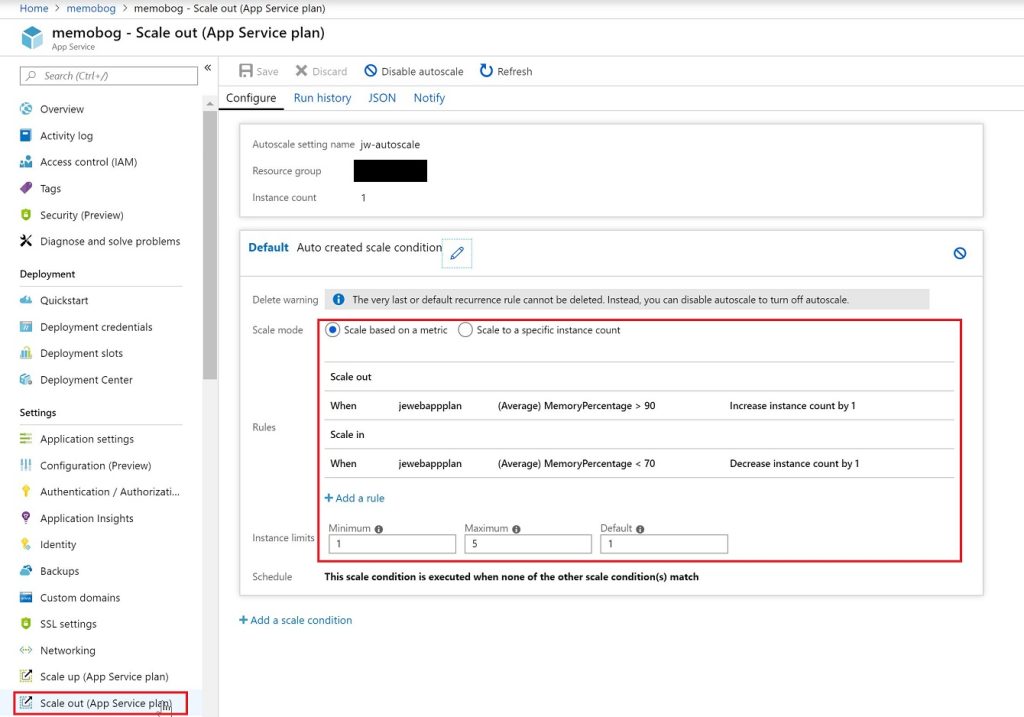This screenshot has height=717, width=1024.
Task: Click the Quickstart cloud icon
Action: pos(25,300)
